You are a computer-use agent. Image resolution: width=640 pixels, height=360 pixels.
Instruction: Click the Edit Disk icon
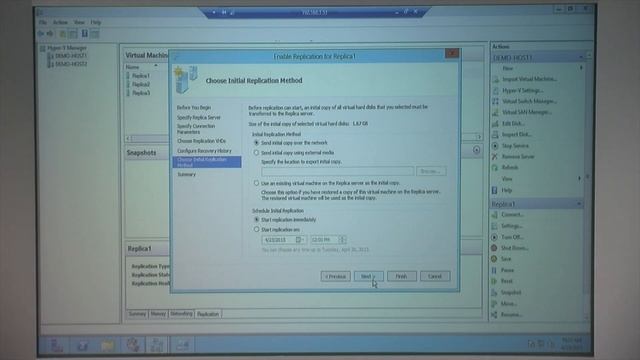tap(496, 123)
